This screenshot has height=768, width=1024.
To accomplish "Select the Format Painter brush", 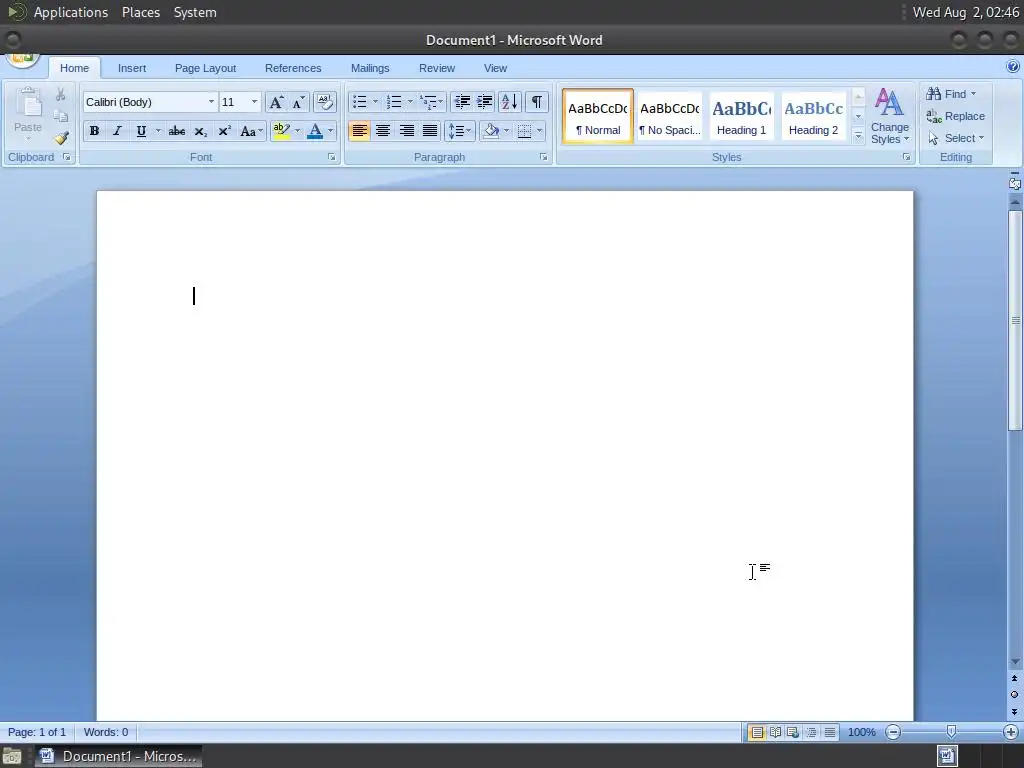I will click(61, 138).
